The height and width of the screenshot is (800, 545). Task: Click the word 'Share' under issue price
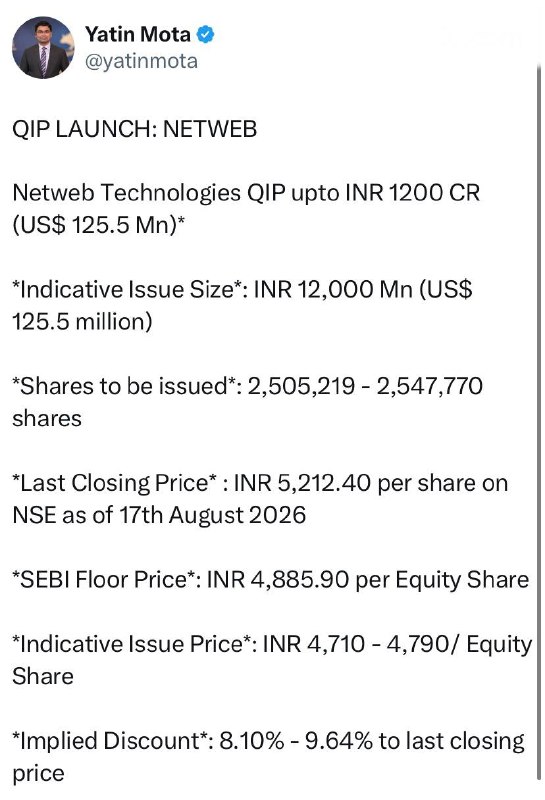pyautogui.click(x=43, y=677)
